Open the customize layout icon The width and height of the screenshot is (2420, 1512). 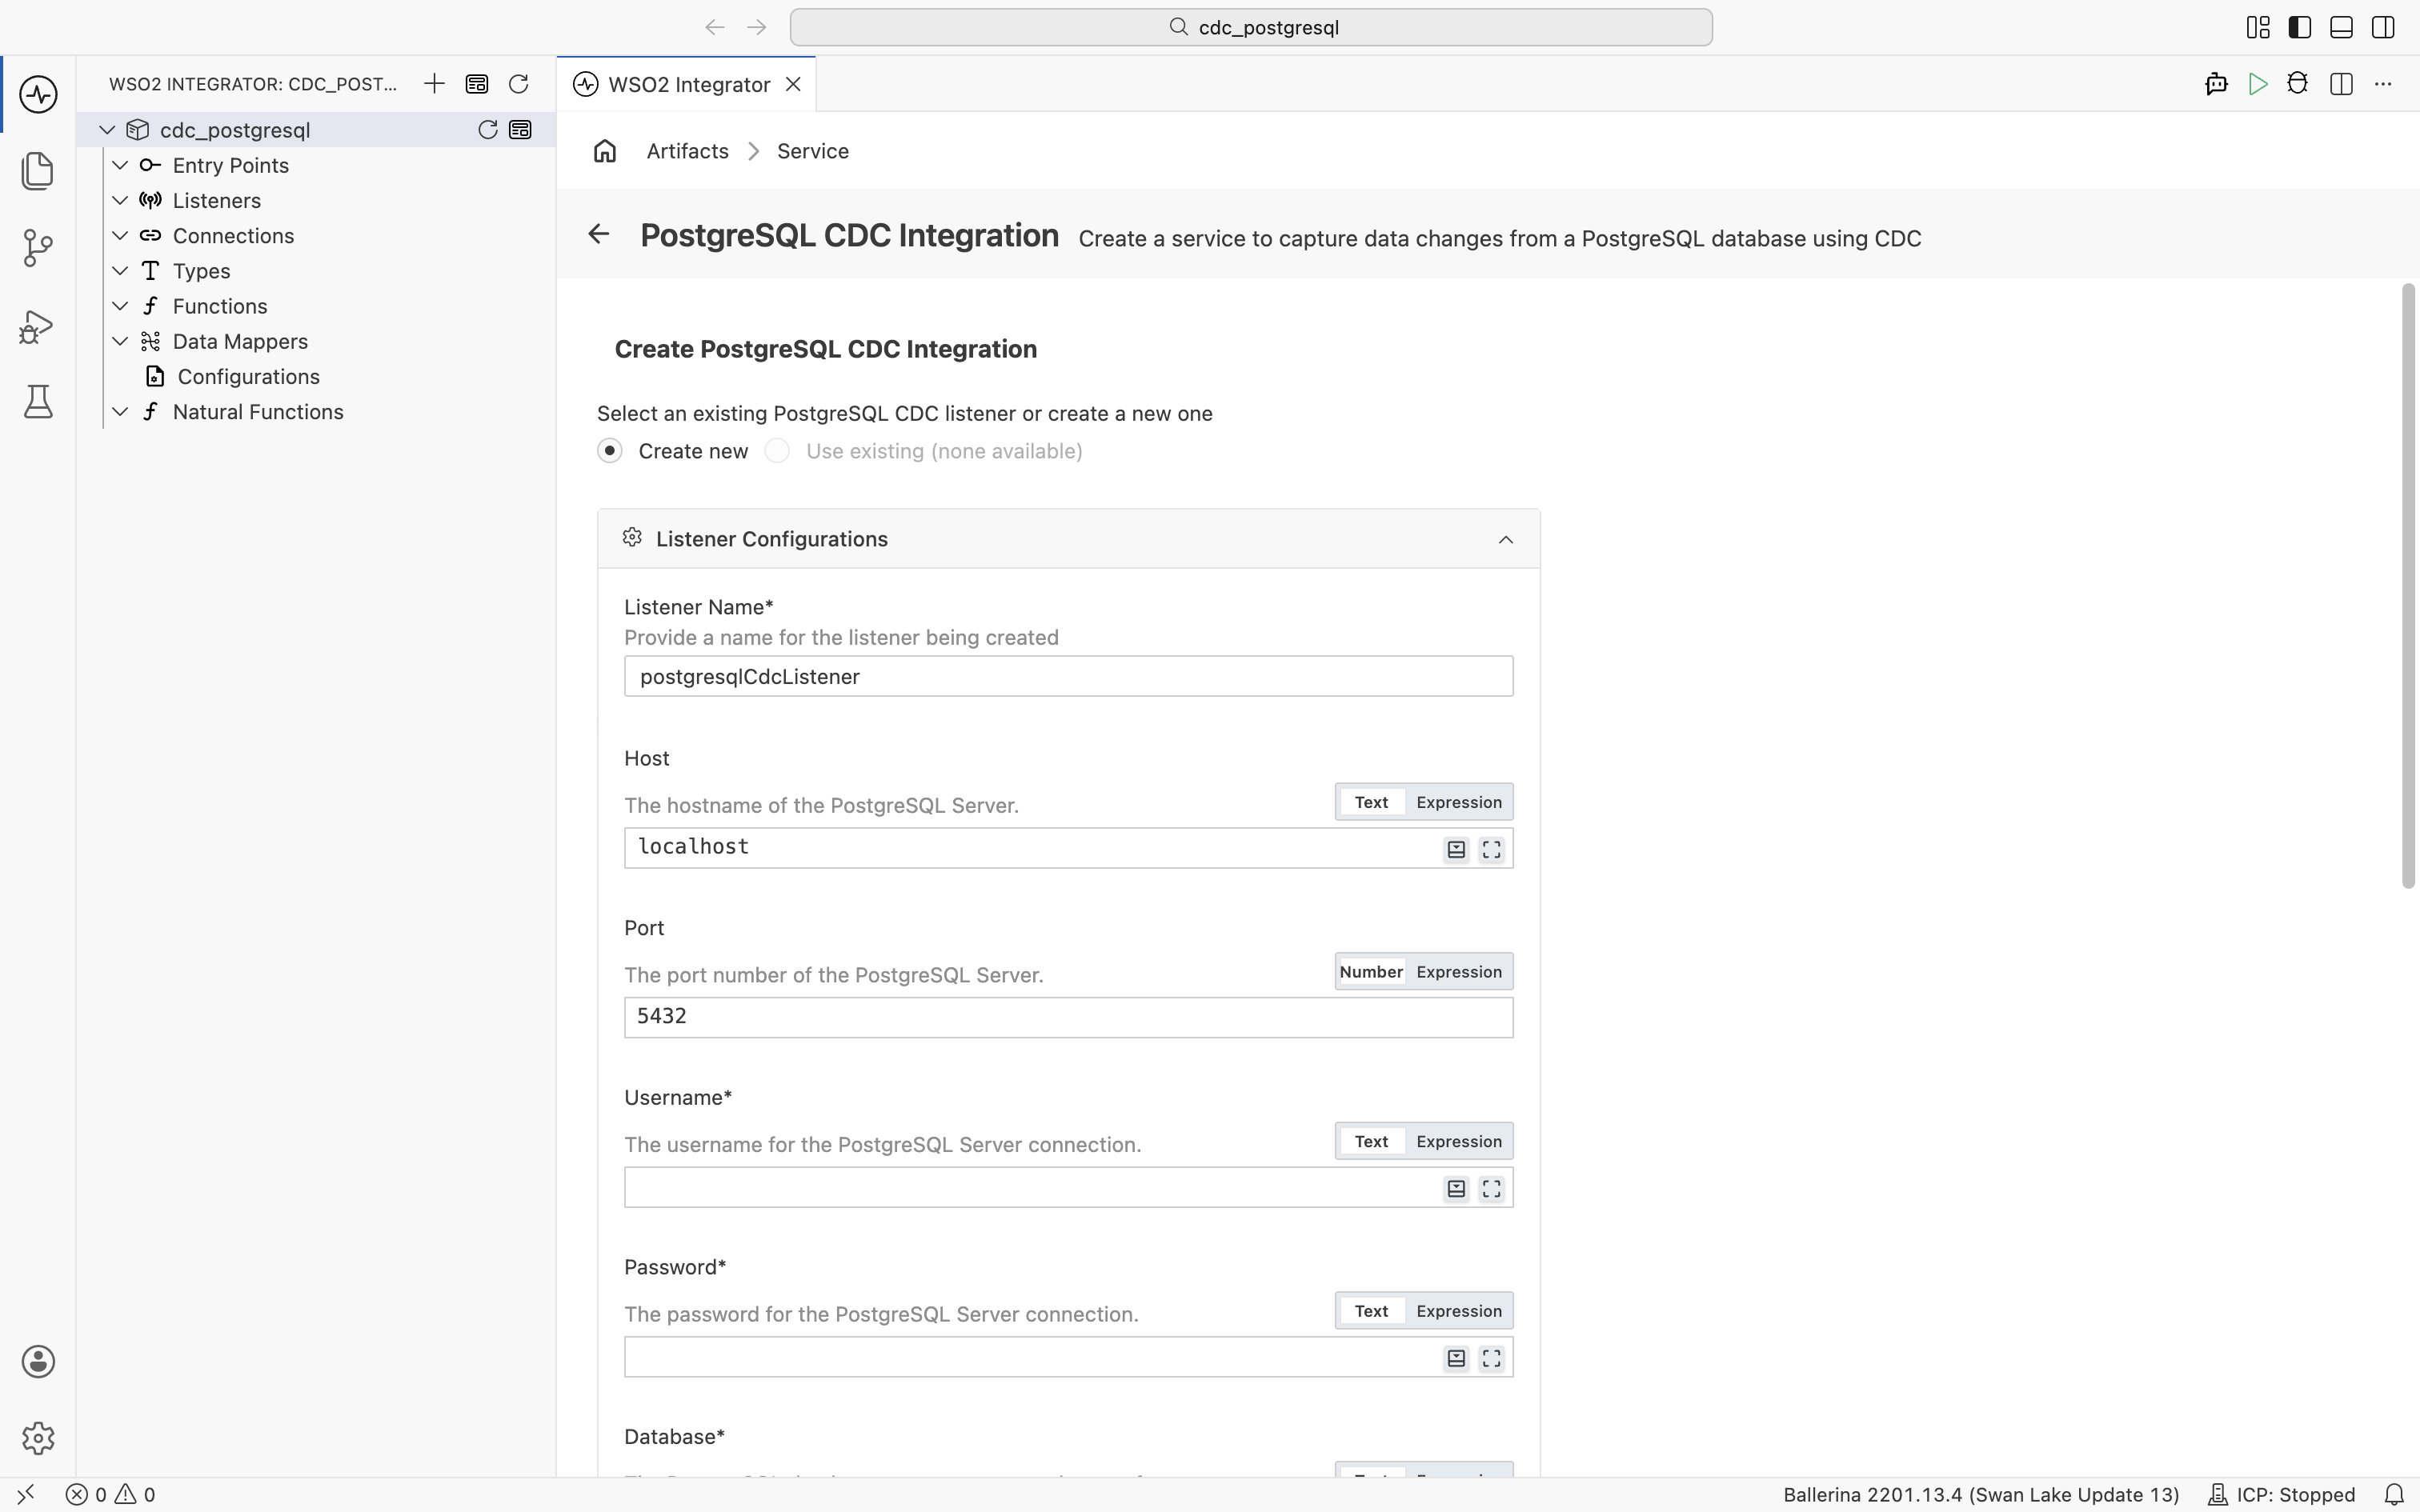(x=2258, y=27)
